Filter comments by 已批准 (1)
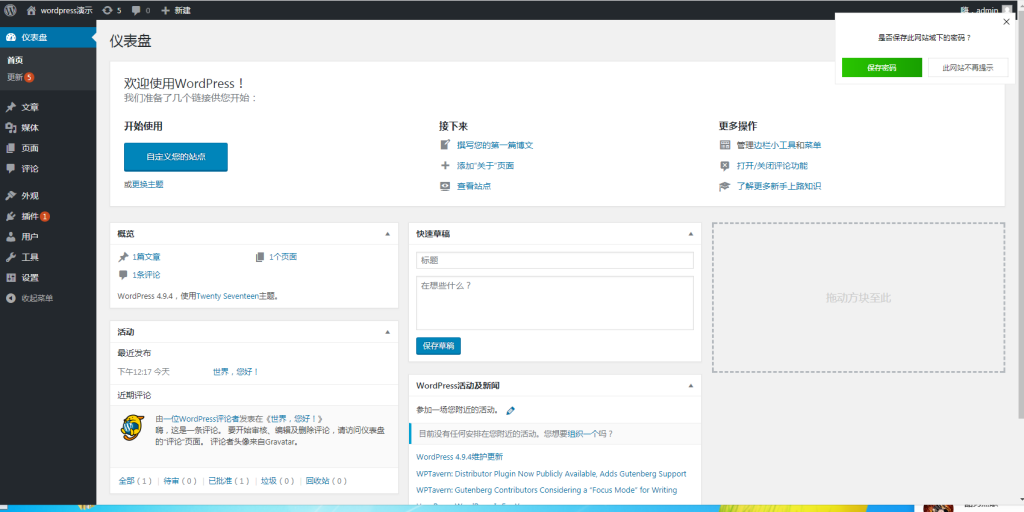 pos(229,481)
